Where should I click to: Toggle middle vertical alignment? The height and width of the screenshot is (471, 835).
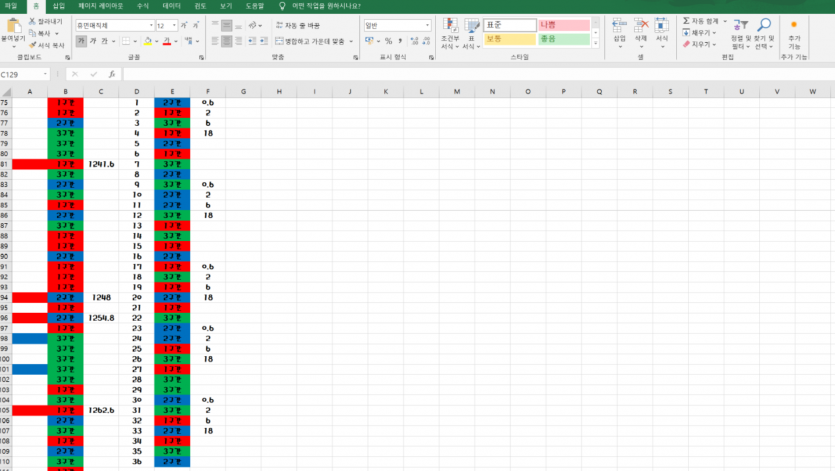coord(227,25)
